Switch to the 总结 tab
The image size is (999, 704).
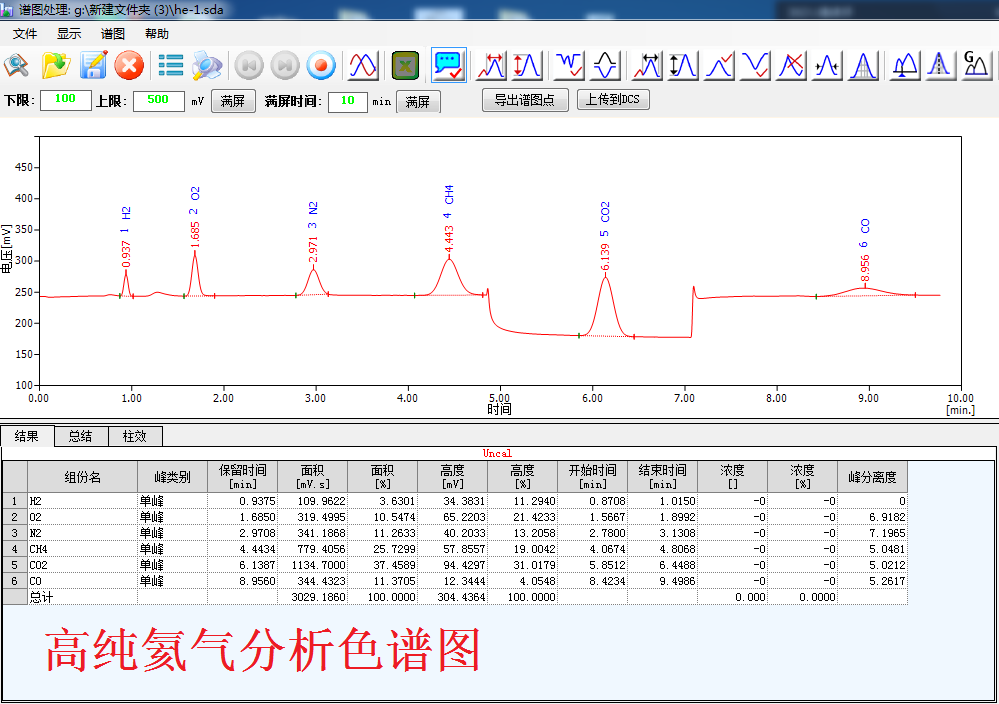pos(81,436)
